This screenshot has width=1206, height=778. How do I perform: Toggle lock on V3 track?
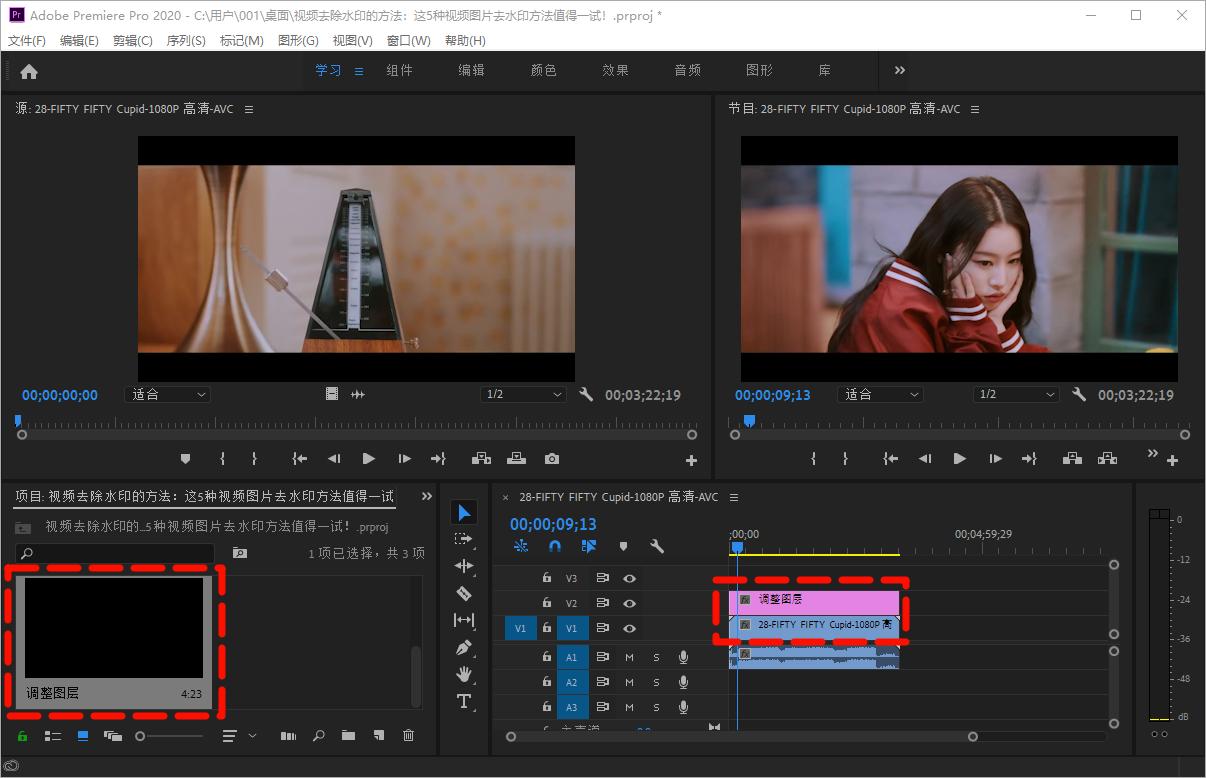(547, 578)
